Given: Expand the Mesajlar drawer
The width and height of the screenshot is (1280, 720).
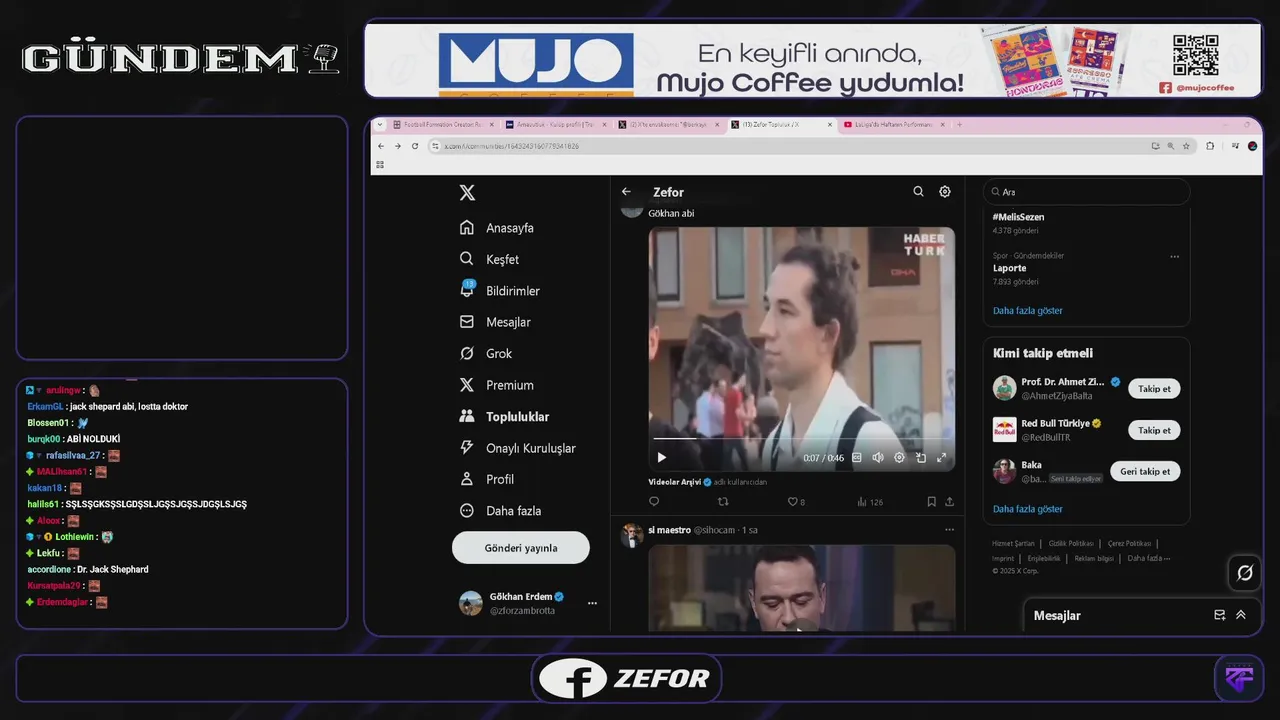Looking at the screenshot, I should click(1241, 615).
